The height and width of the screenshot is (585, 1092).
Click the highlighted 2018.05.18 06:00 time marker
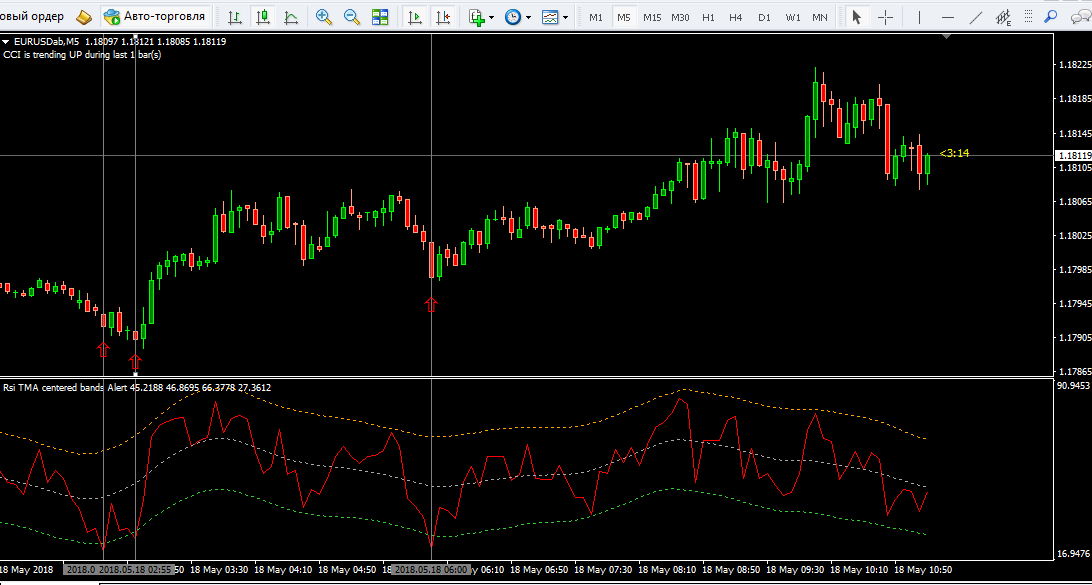click(431, 570)
